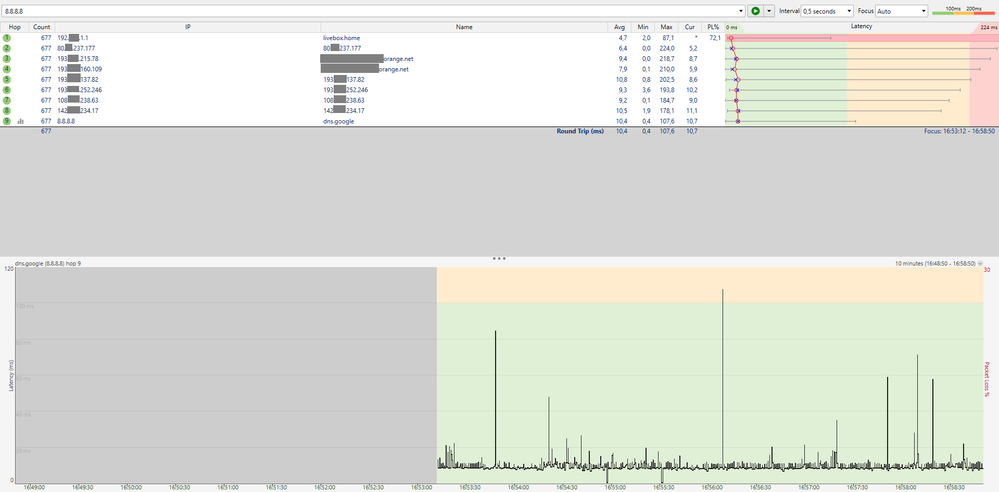Click the PL% column header
The width and height of the screenshot is (999, 492).
click(713, 27)
